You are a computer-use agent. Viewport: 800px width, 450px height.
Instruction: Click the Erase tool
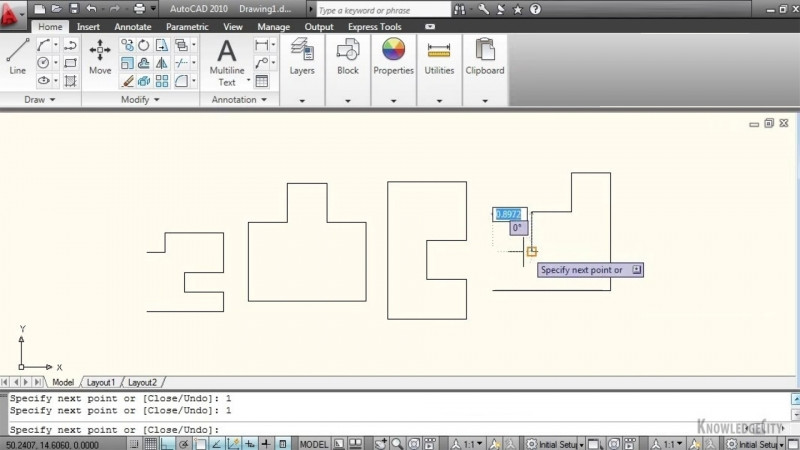(x=127, y=81)
